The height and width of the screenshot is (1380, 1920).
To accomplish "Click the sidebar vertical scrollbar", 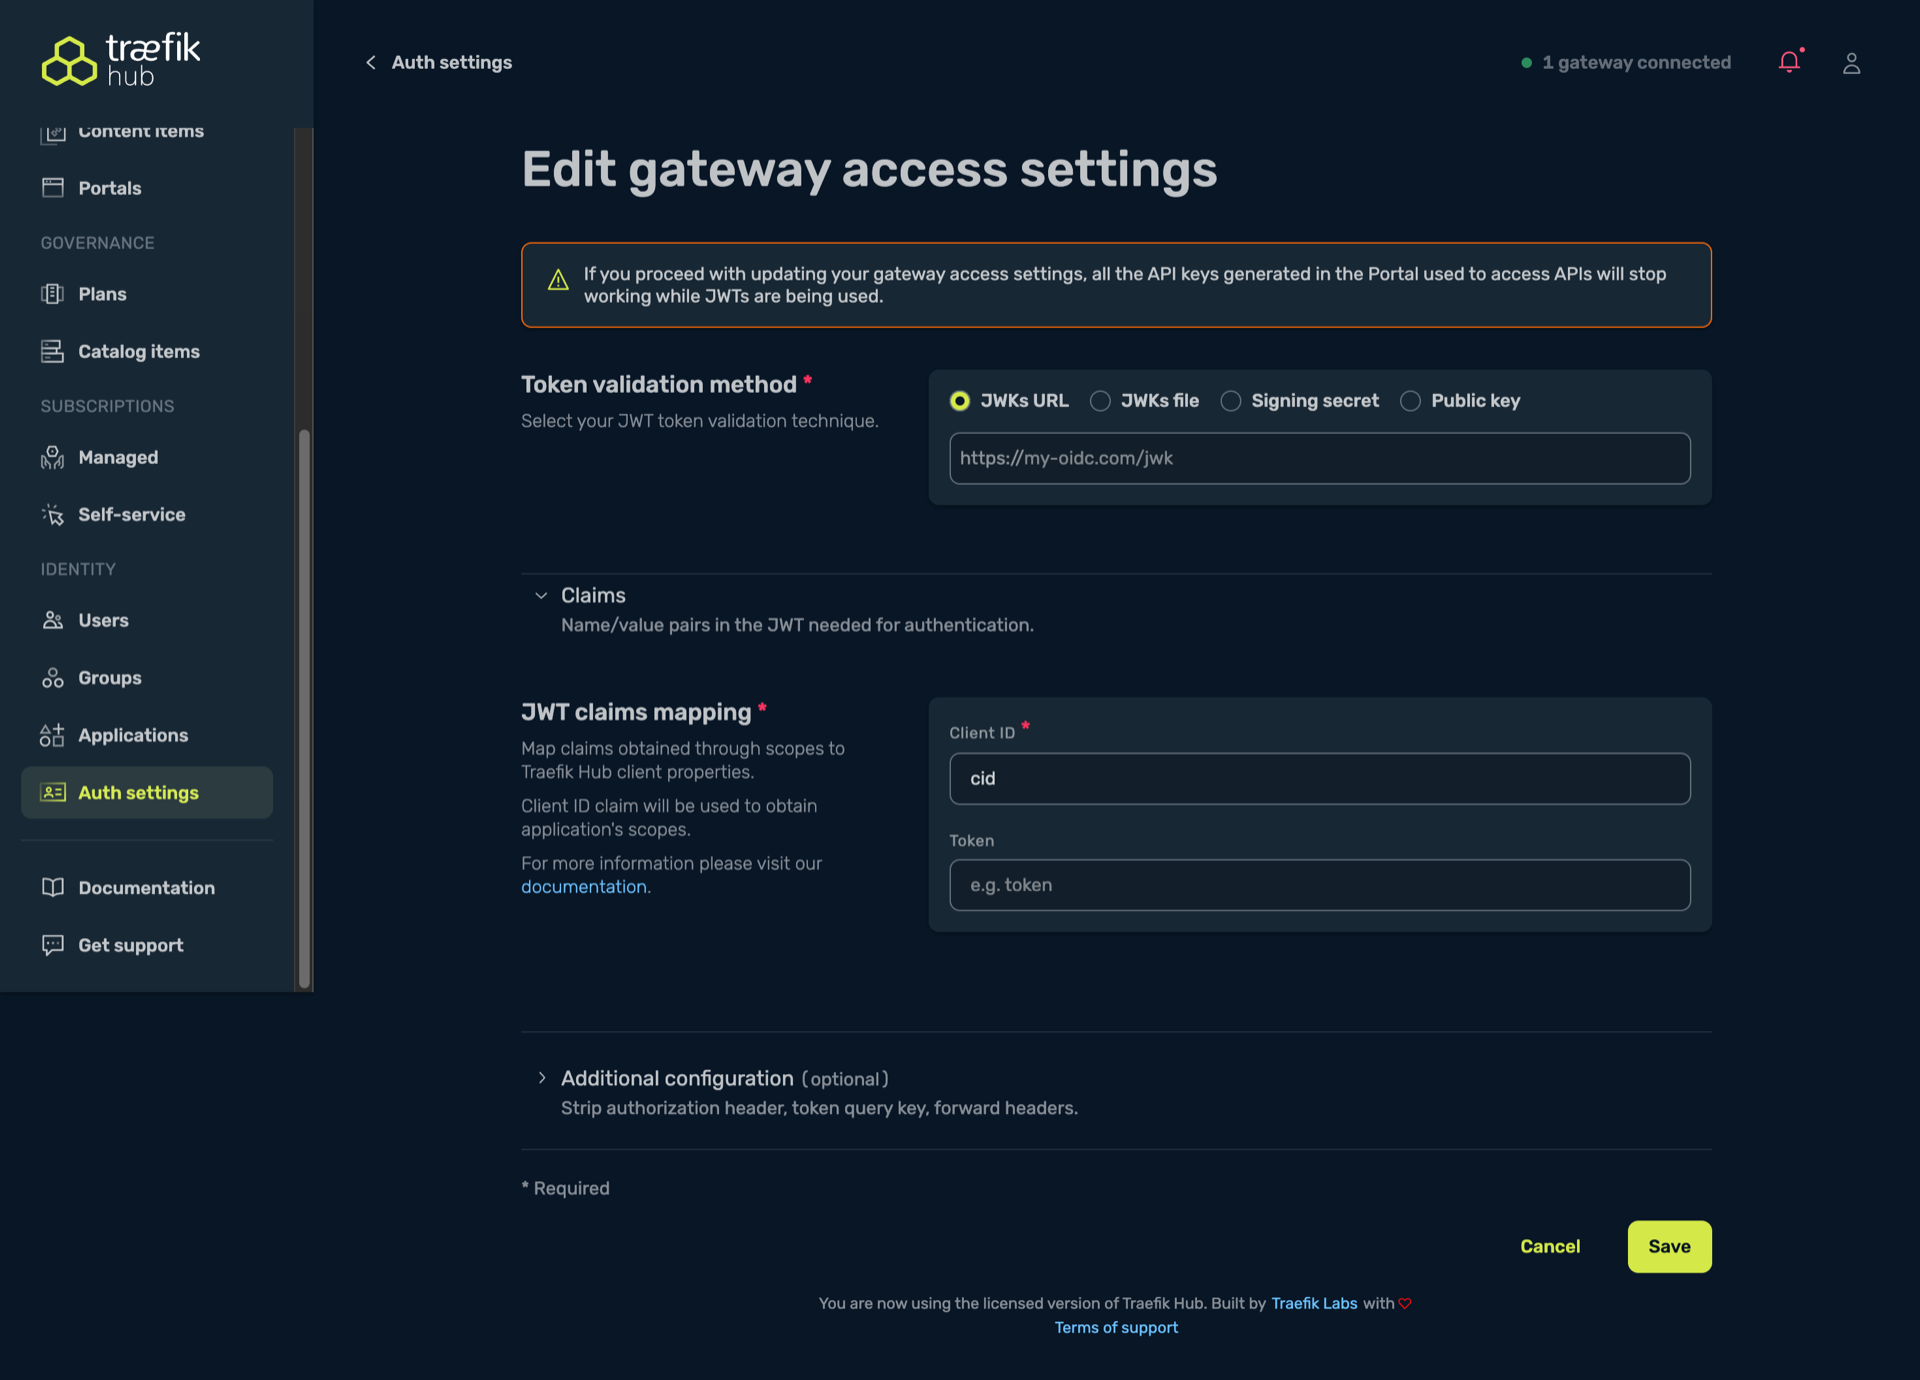I will click(304, 709).
